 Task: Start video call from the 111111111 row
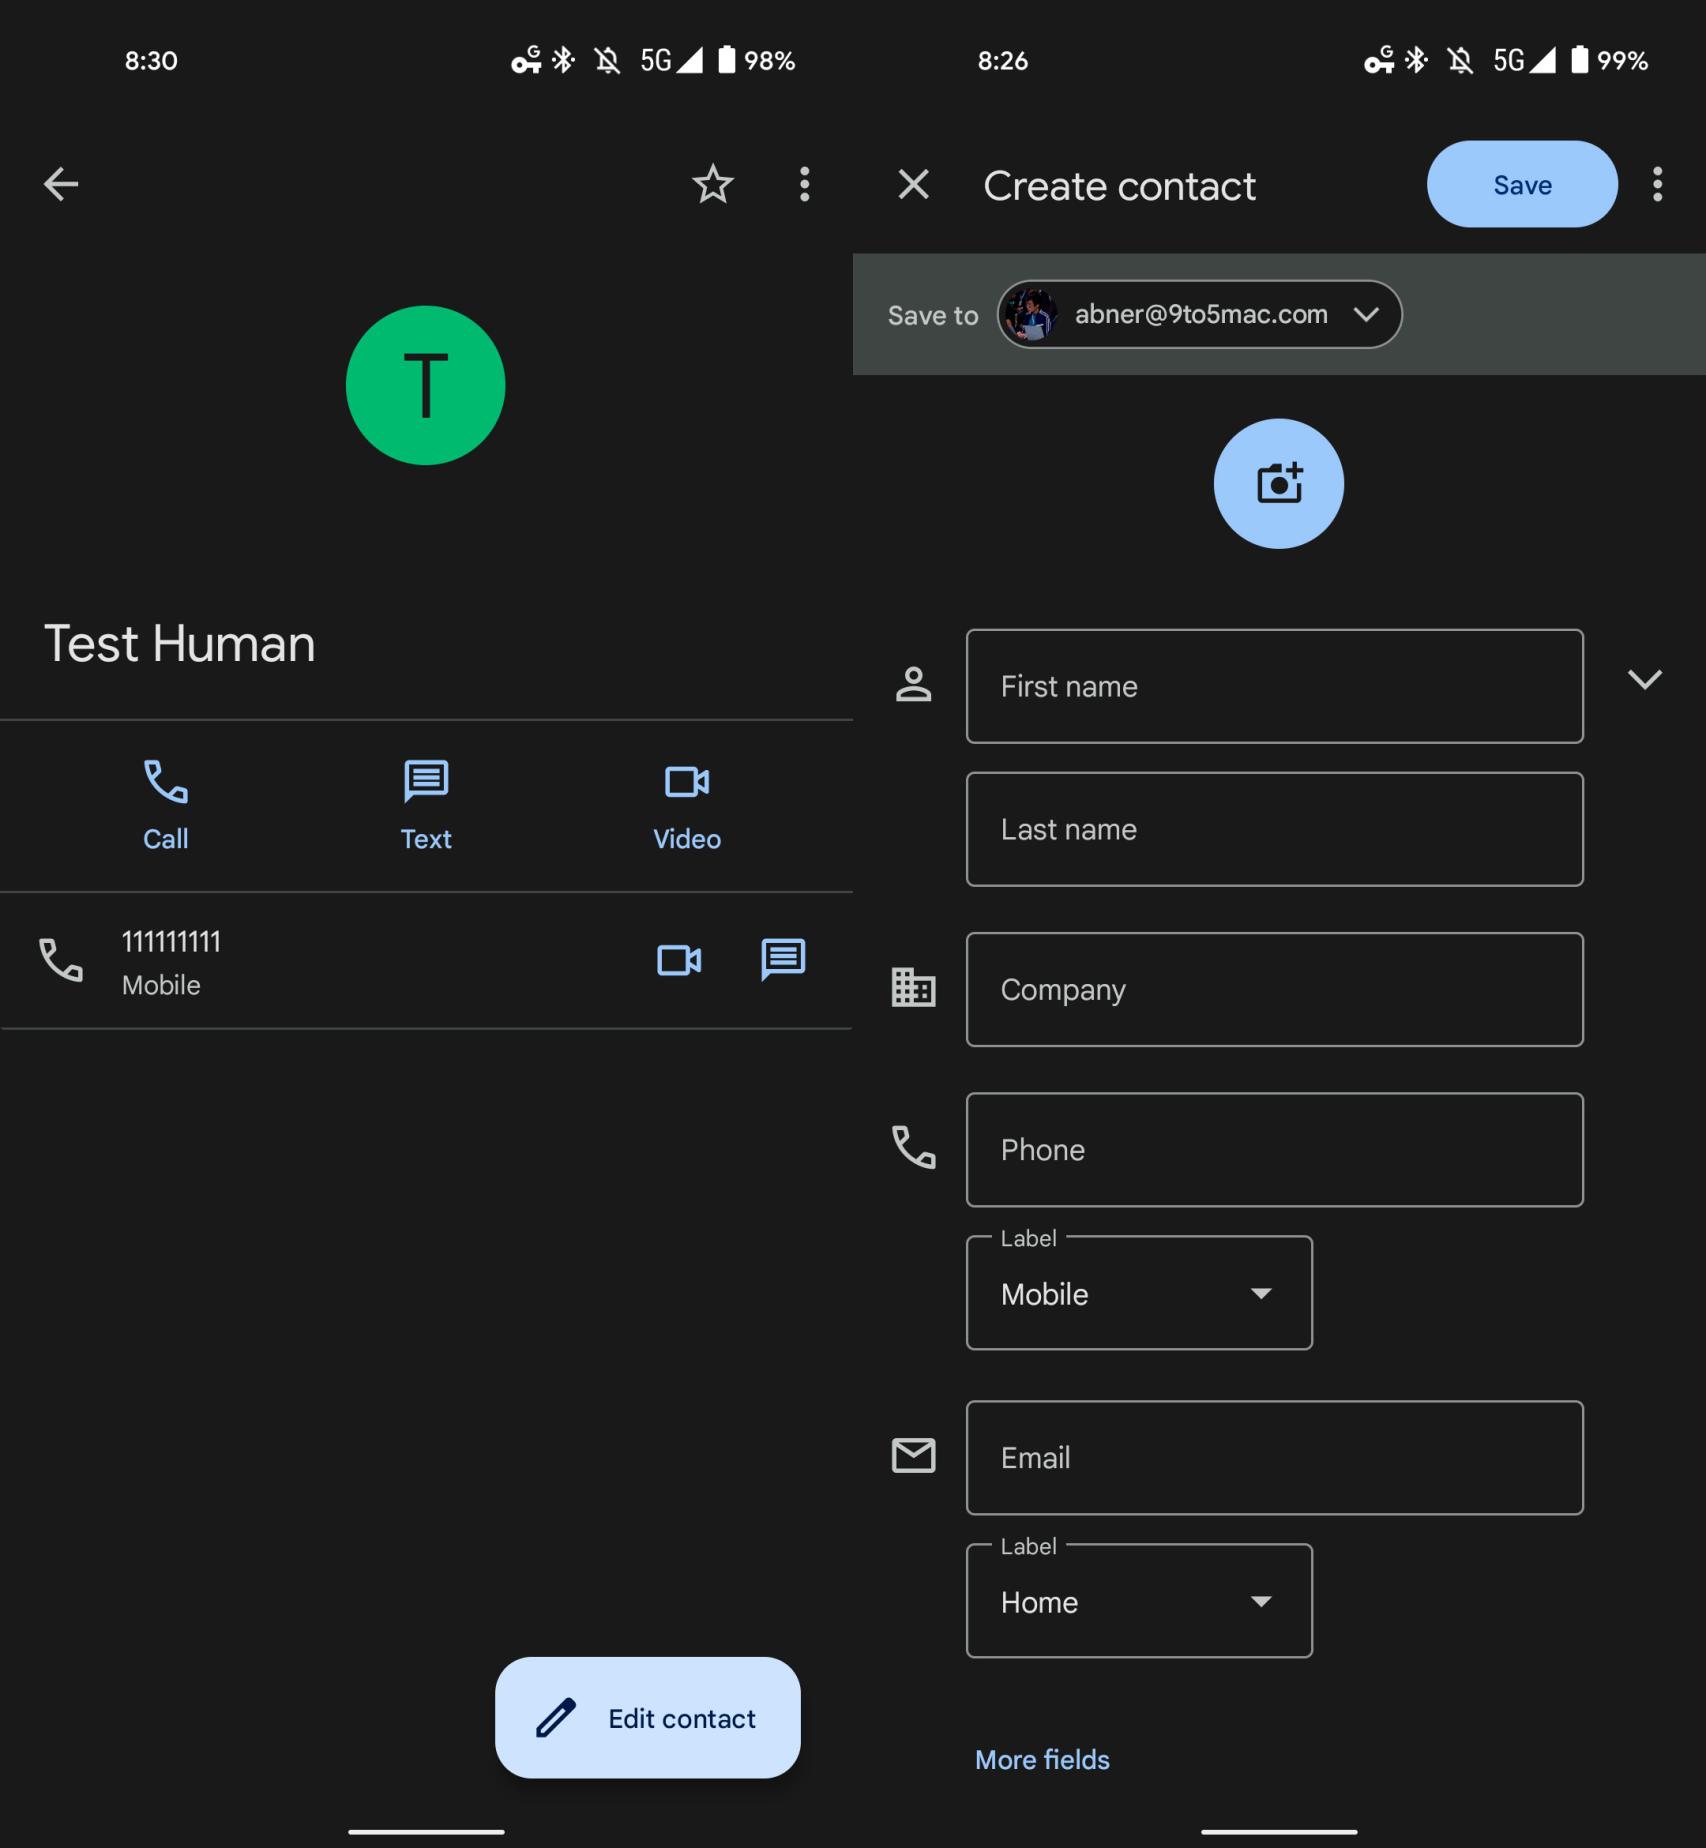pos(679,960)
